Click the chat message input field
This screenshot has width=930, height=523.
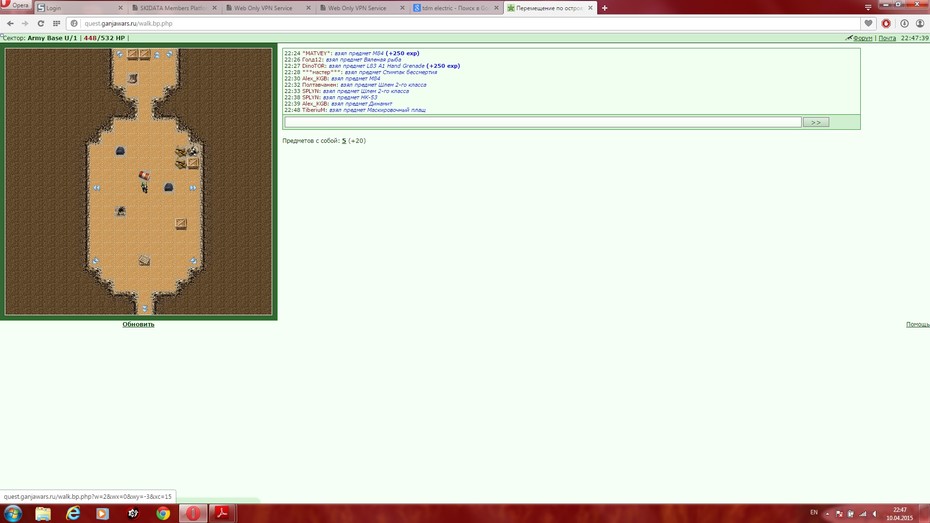pyautogui.click(x=543, y=122)
